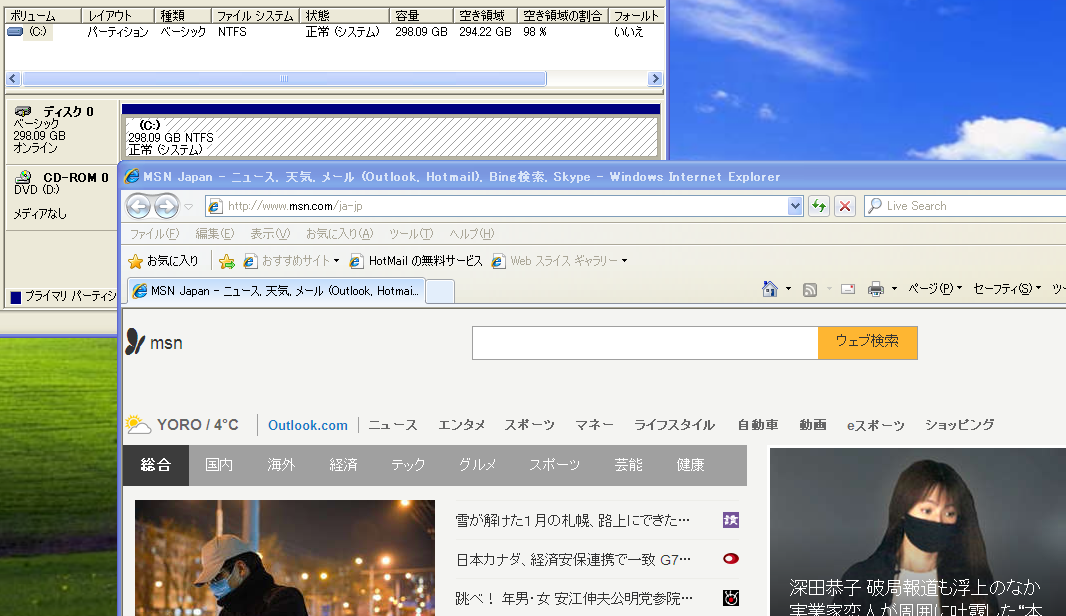
Task: Expand the セーフティ(S) dropdown menu
Action: click(x=1006, y=289)
